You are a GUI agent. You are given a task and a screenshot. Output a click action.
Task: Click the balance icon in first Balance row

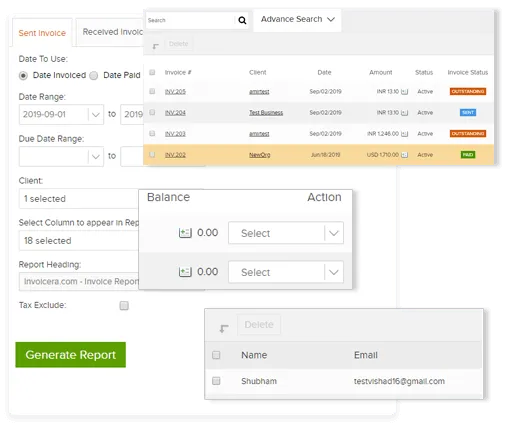(x=185, y=232)
